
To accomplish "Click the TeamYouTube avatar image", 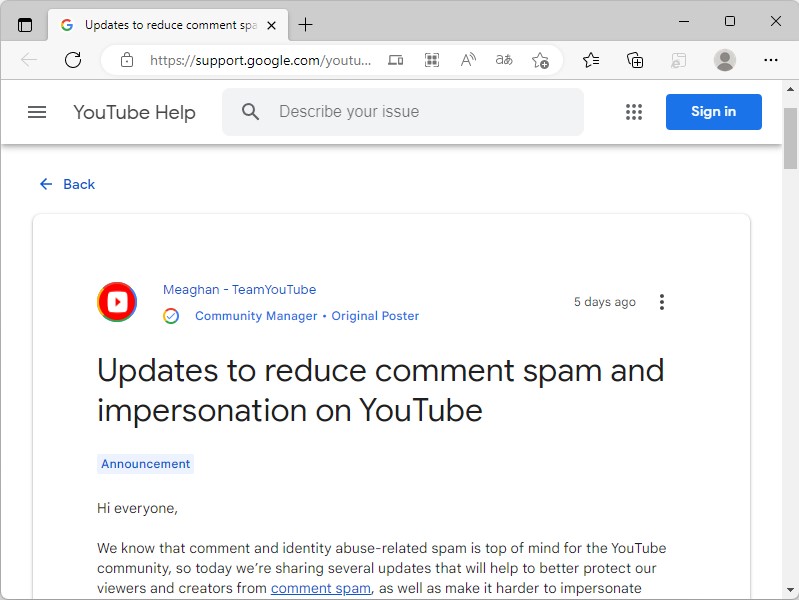I will pos(117,302).
